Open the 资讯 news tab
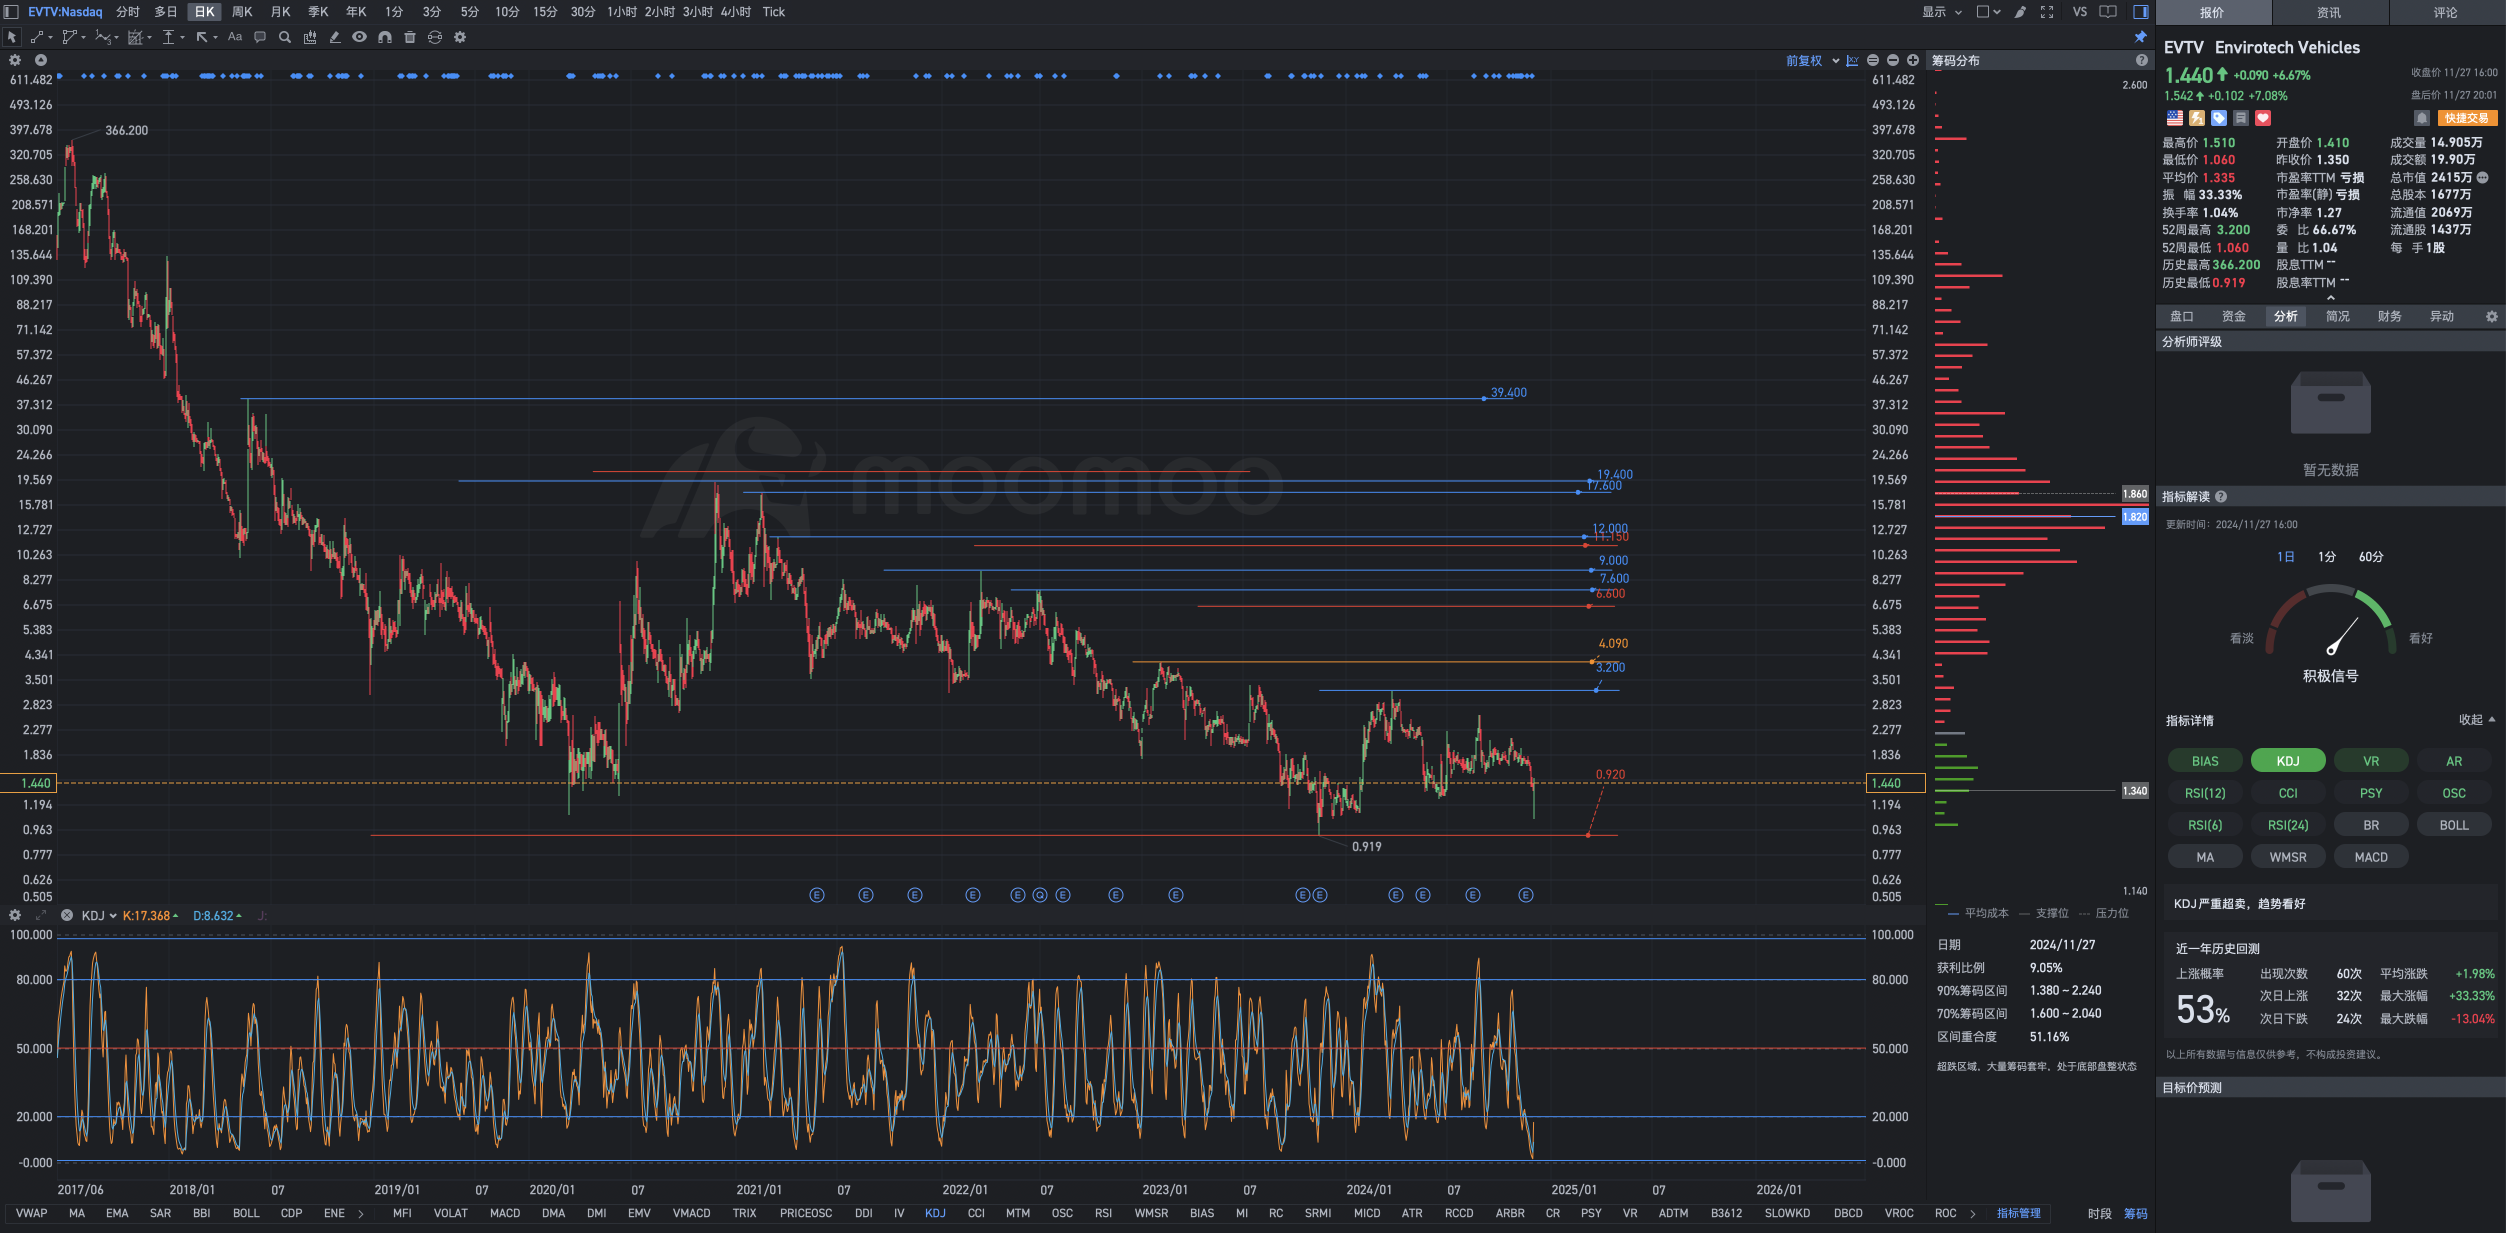2506x1233 pixels. 2329,12
